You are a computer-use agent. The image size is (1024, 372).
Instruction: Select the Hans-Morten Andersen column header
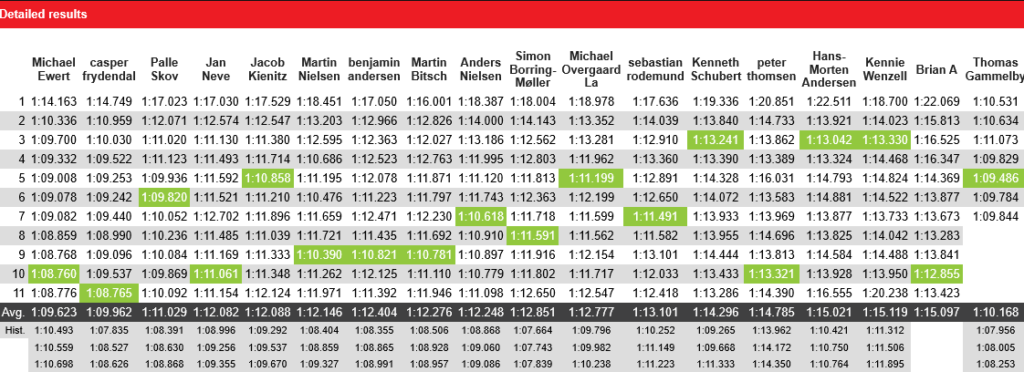[828, 69]
